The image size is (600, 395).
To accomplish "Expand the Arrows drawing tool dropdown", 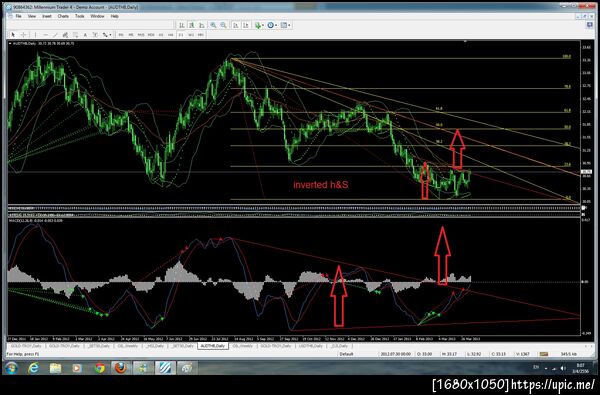I will [110, 35].
